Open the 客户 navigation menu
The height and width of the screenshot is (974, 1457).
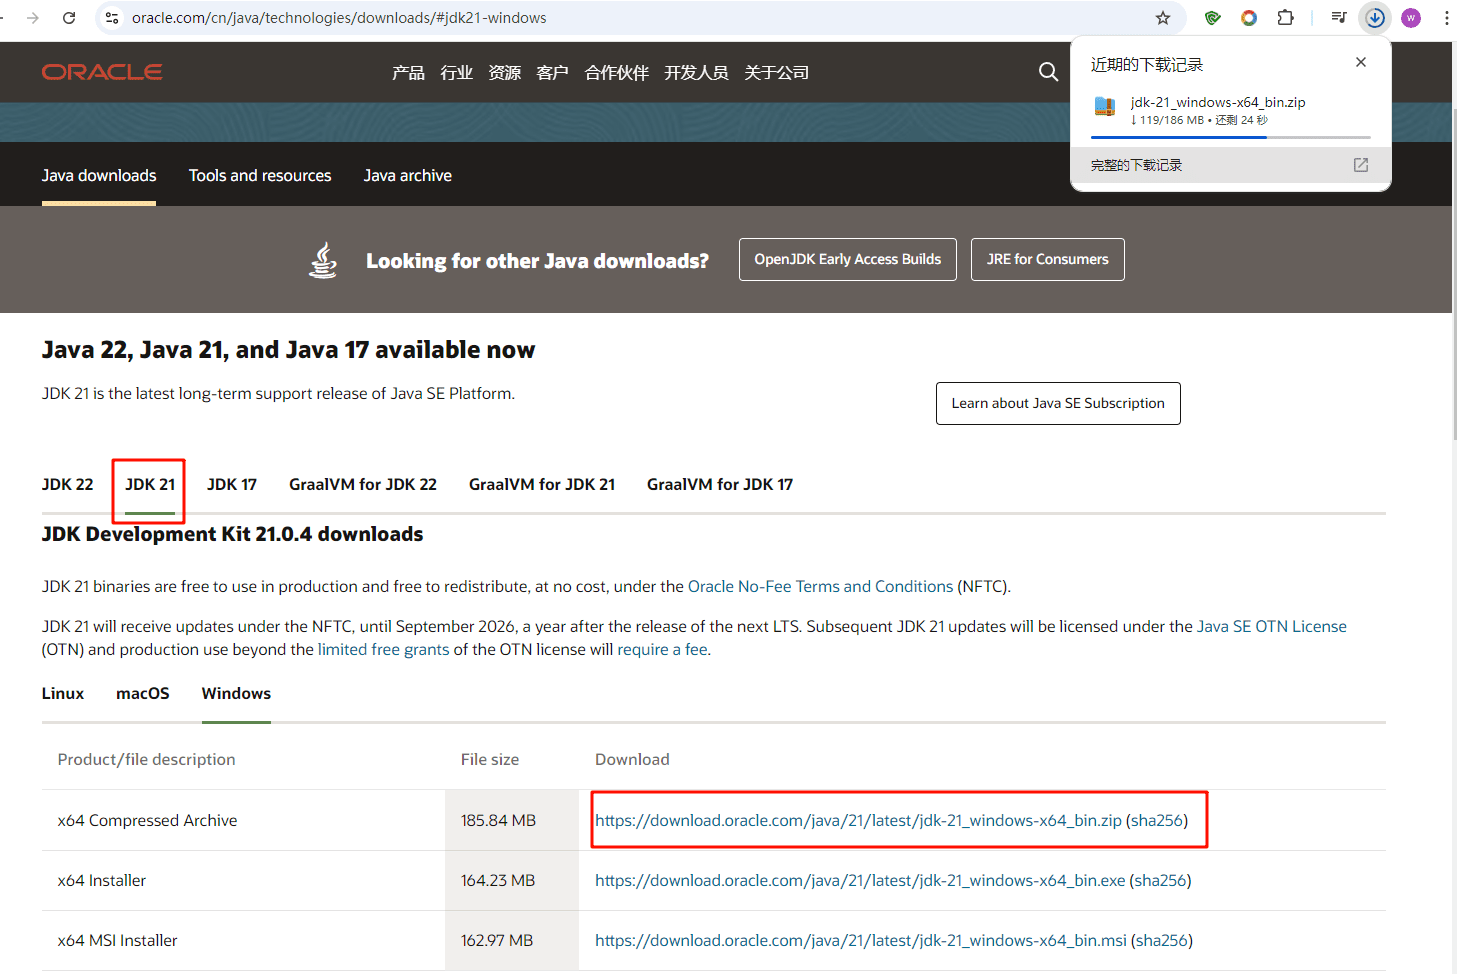tap(552, 73)
